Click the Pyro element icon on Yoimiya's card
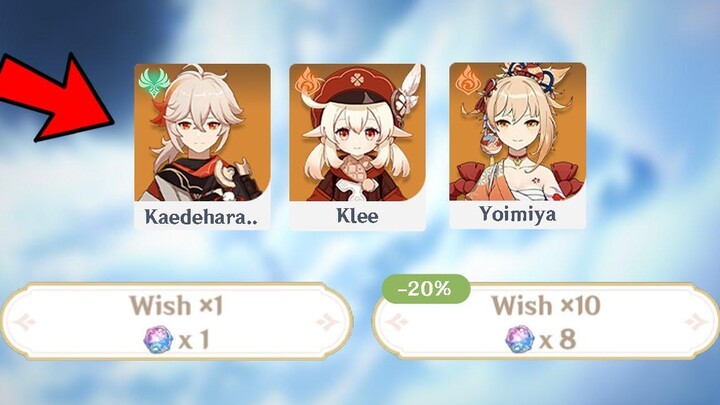The width and height of the screenshot is (720, 405). pyautogui.click(x=469, y=79)
